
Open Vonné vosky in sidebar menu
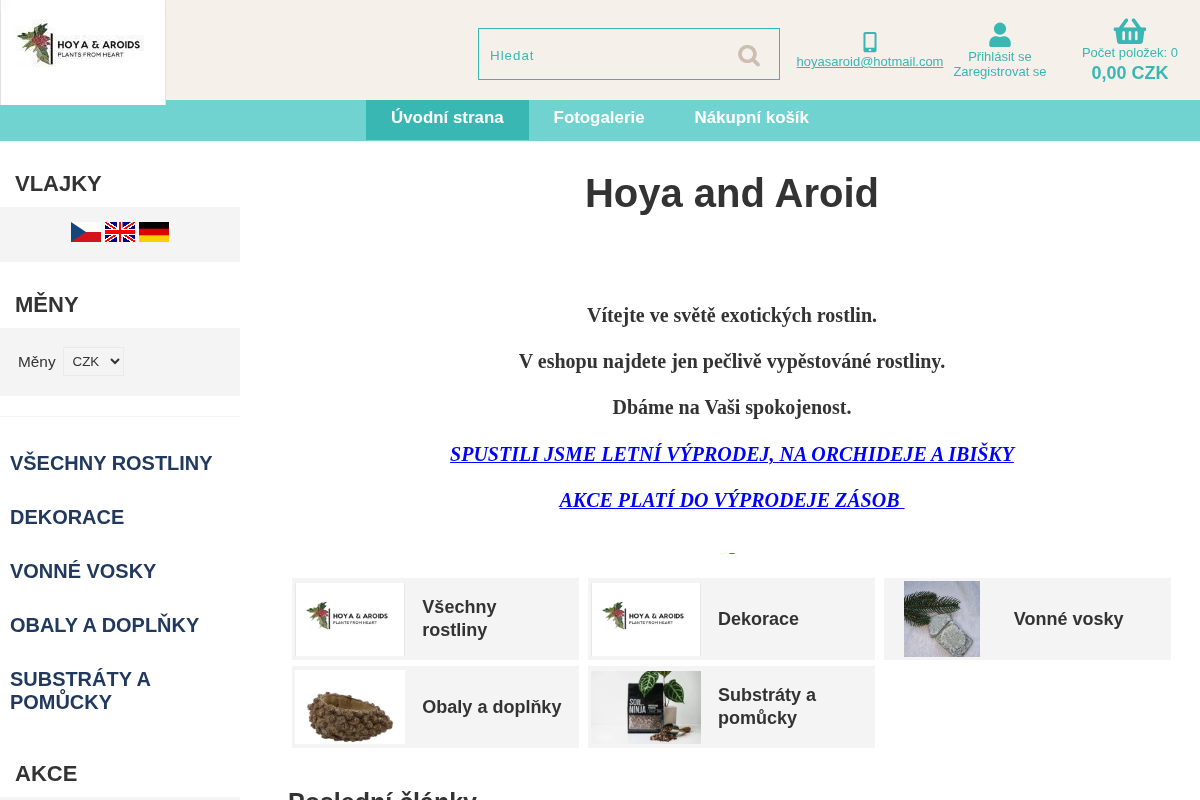pyautogui.click(x=83, y=571)
